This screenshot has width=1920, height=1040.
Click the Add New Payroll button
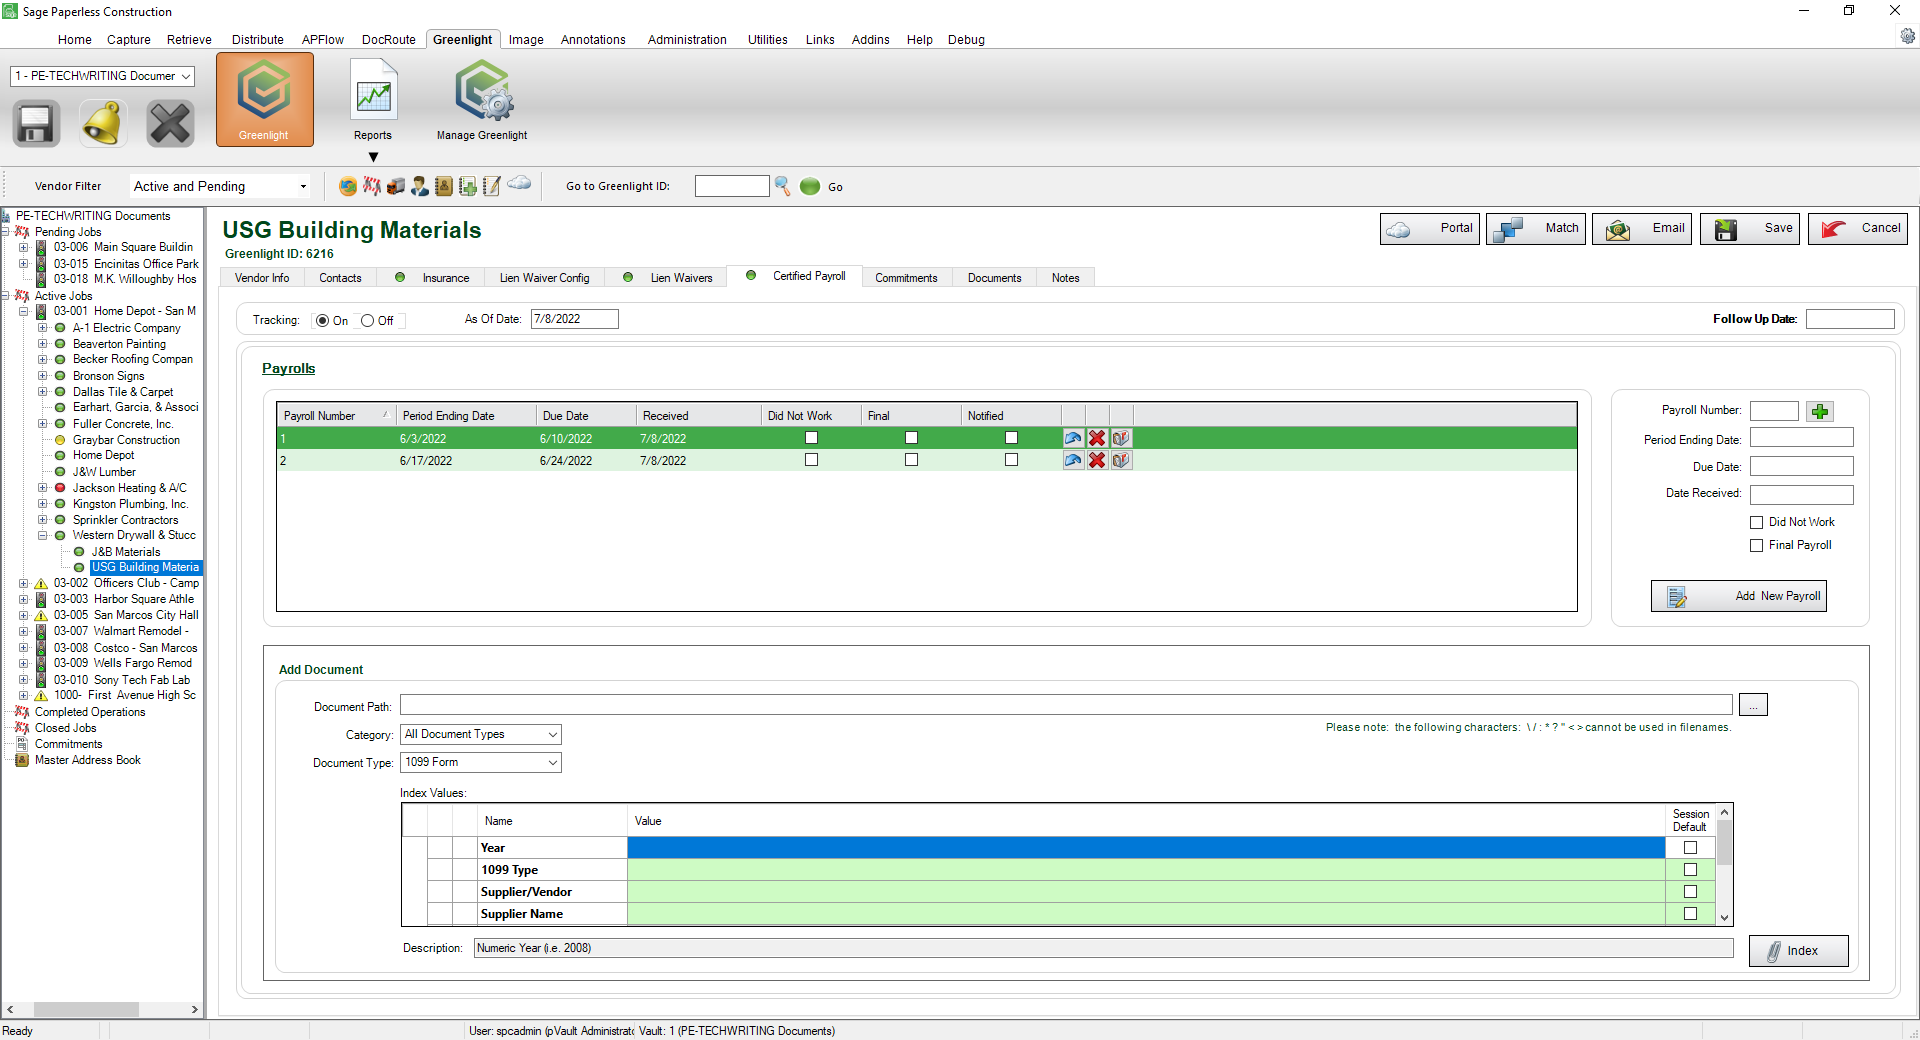click(1739, 596)
